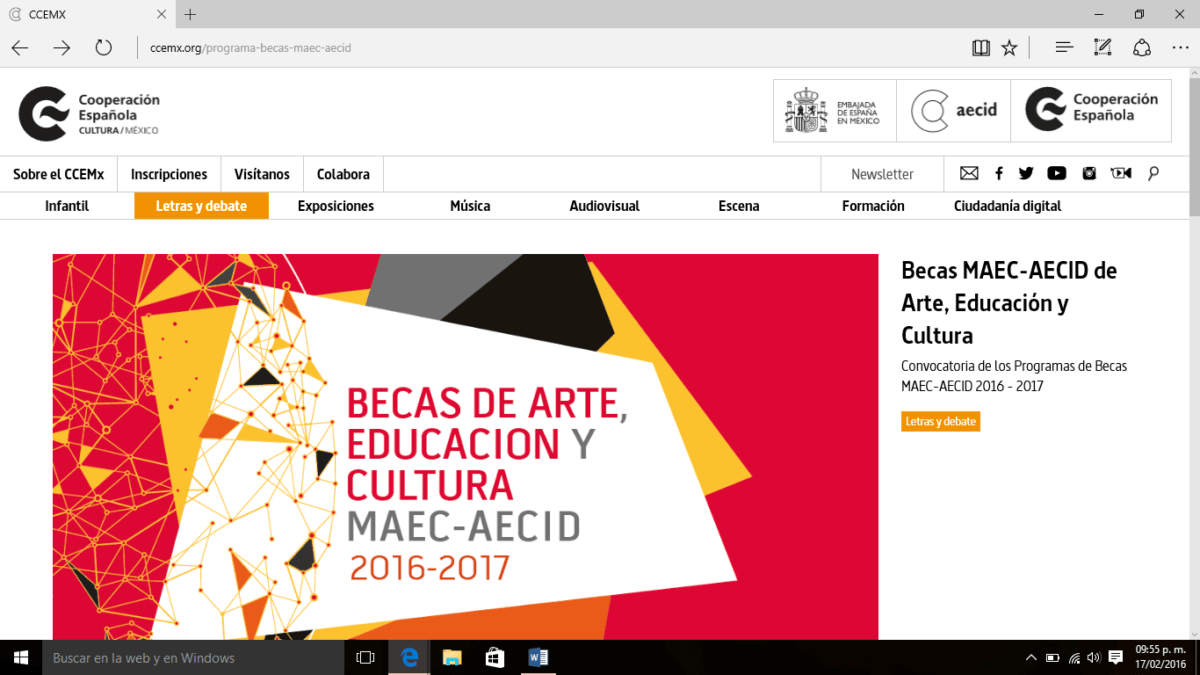Show hidden system tray icons
Viewport: 1200px width, 675px height.
click(x=1031, y=657)
